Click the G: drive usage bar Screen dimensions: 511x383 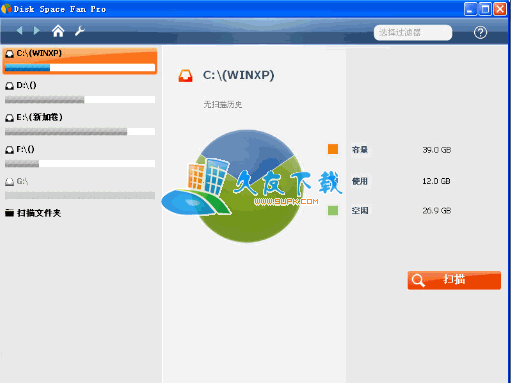point(80,195)
